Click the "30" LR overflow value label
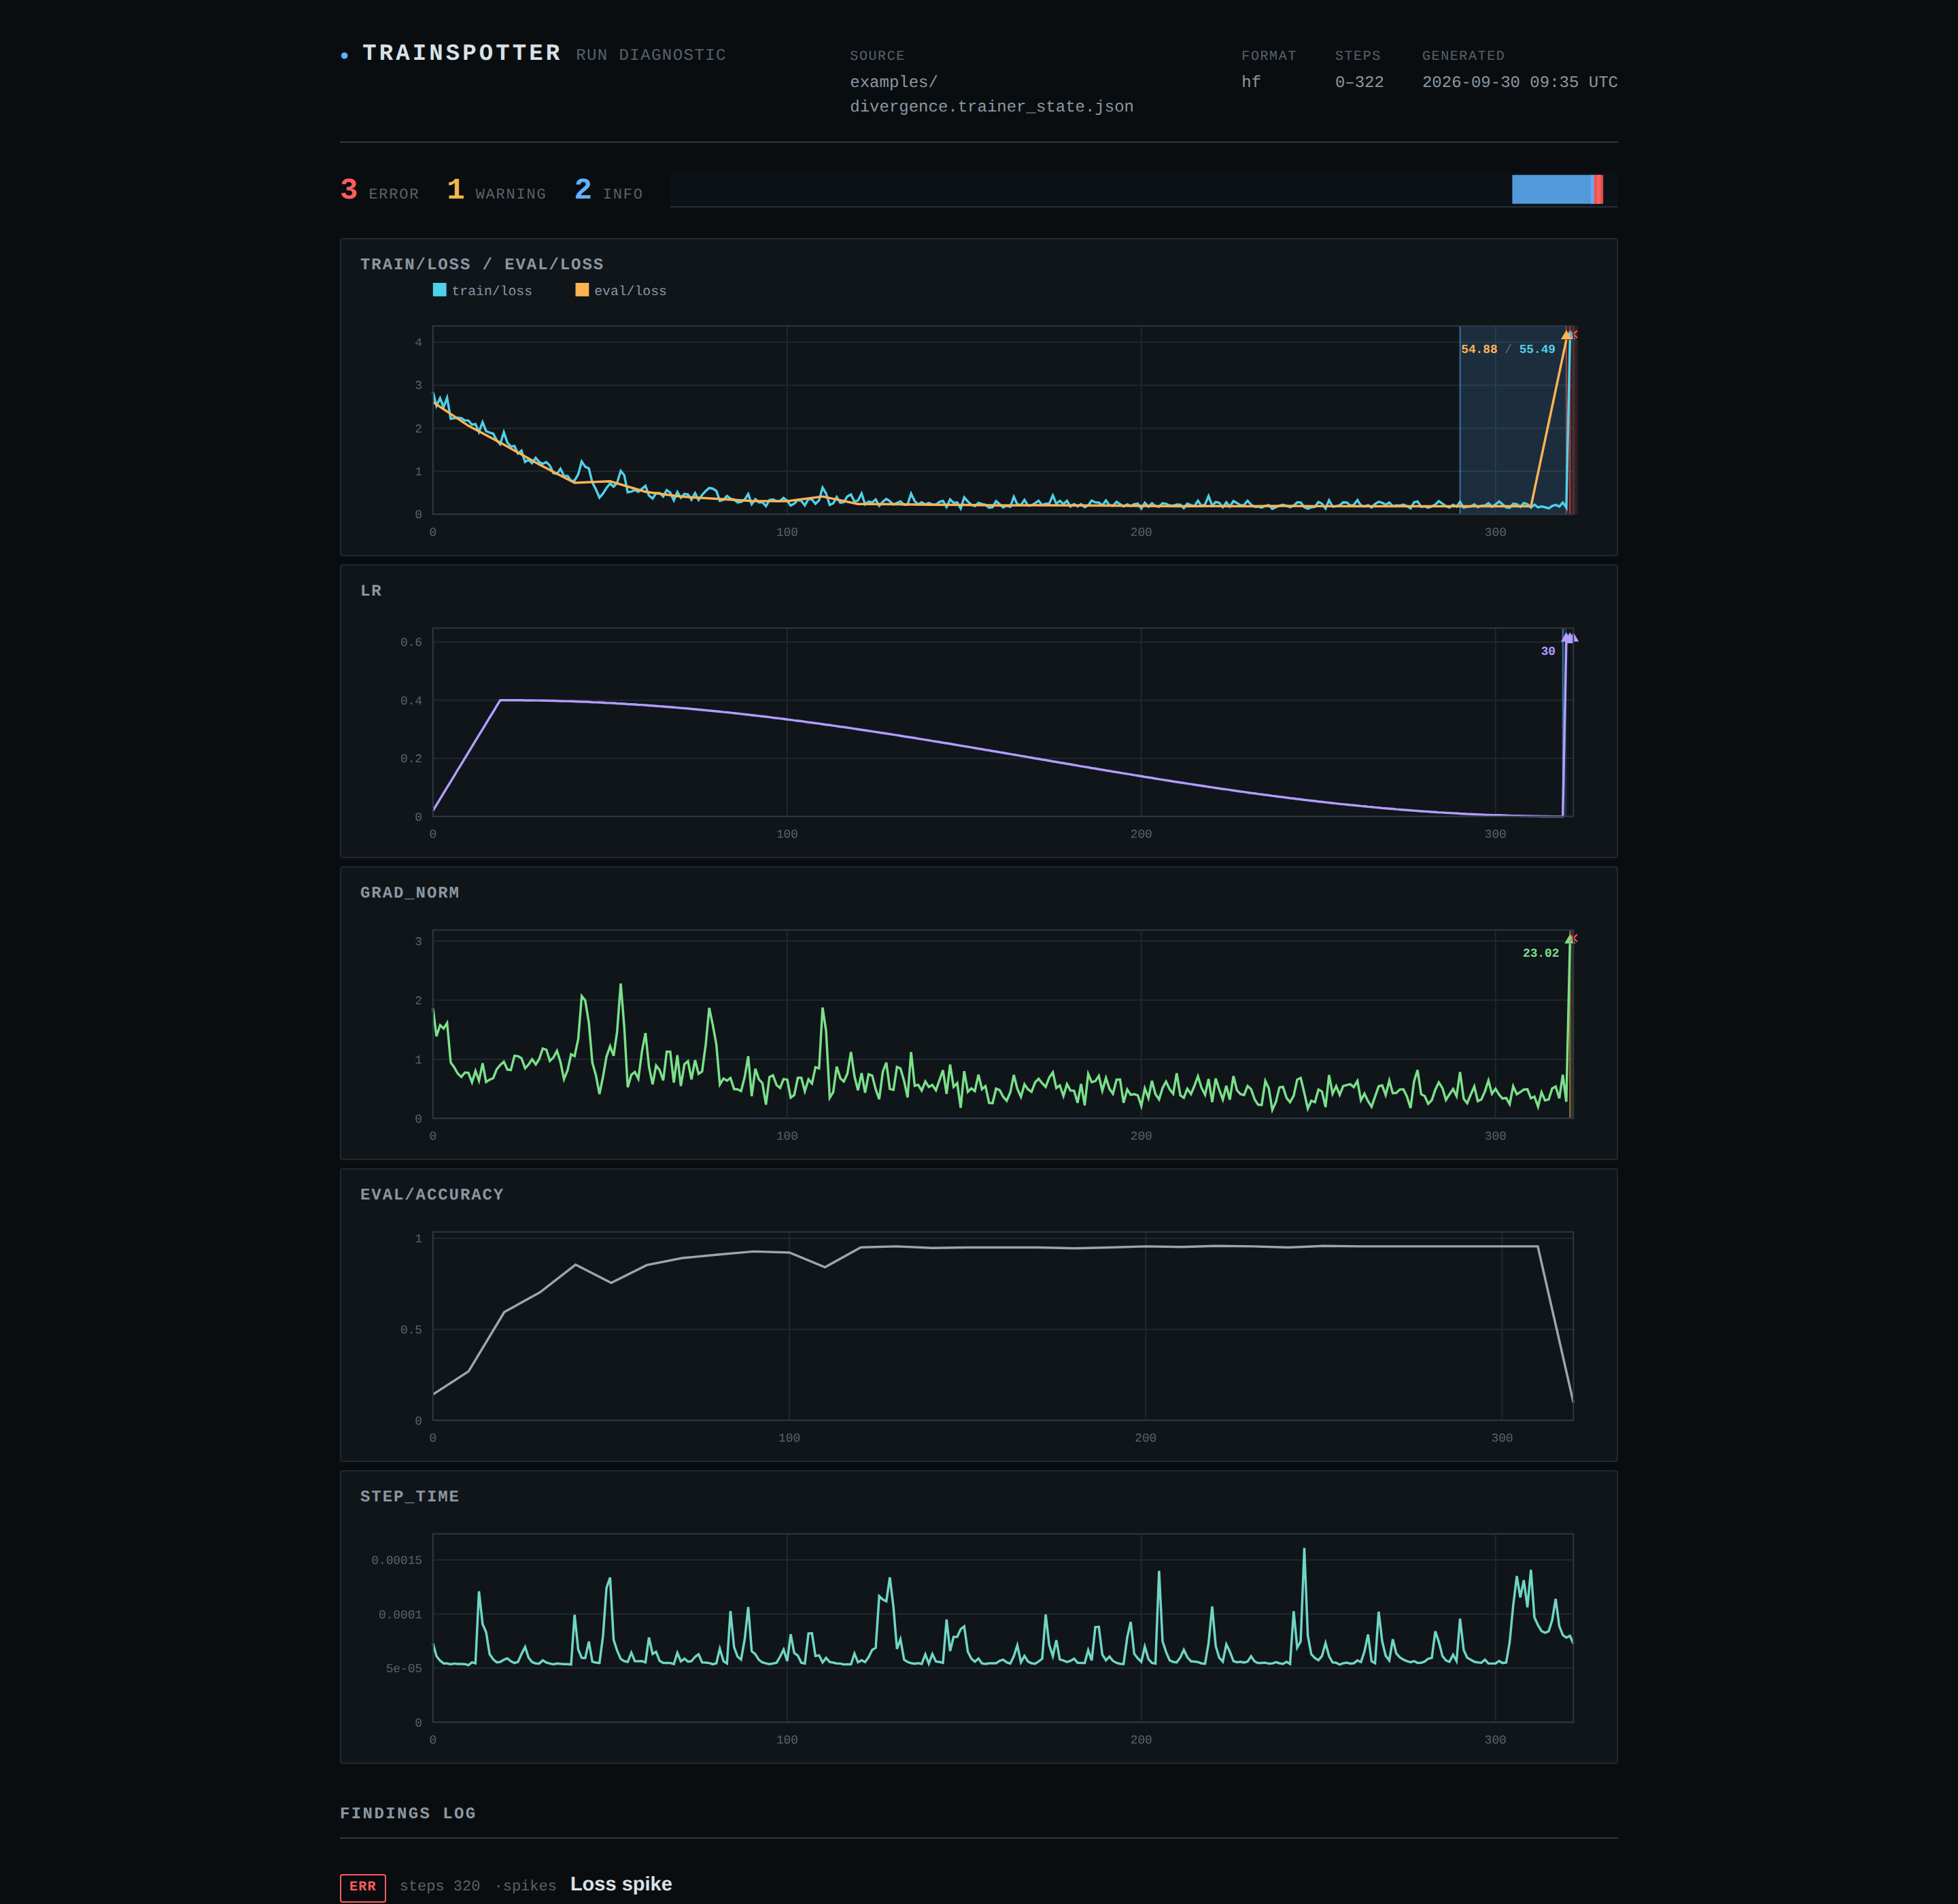Viewport: 1958px width, 1904px height. coord(1548,651)
